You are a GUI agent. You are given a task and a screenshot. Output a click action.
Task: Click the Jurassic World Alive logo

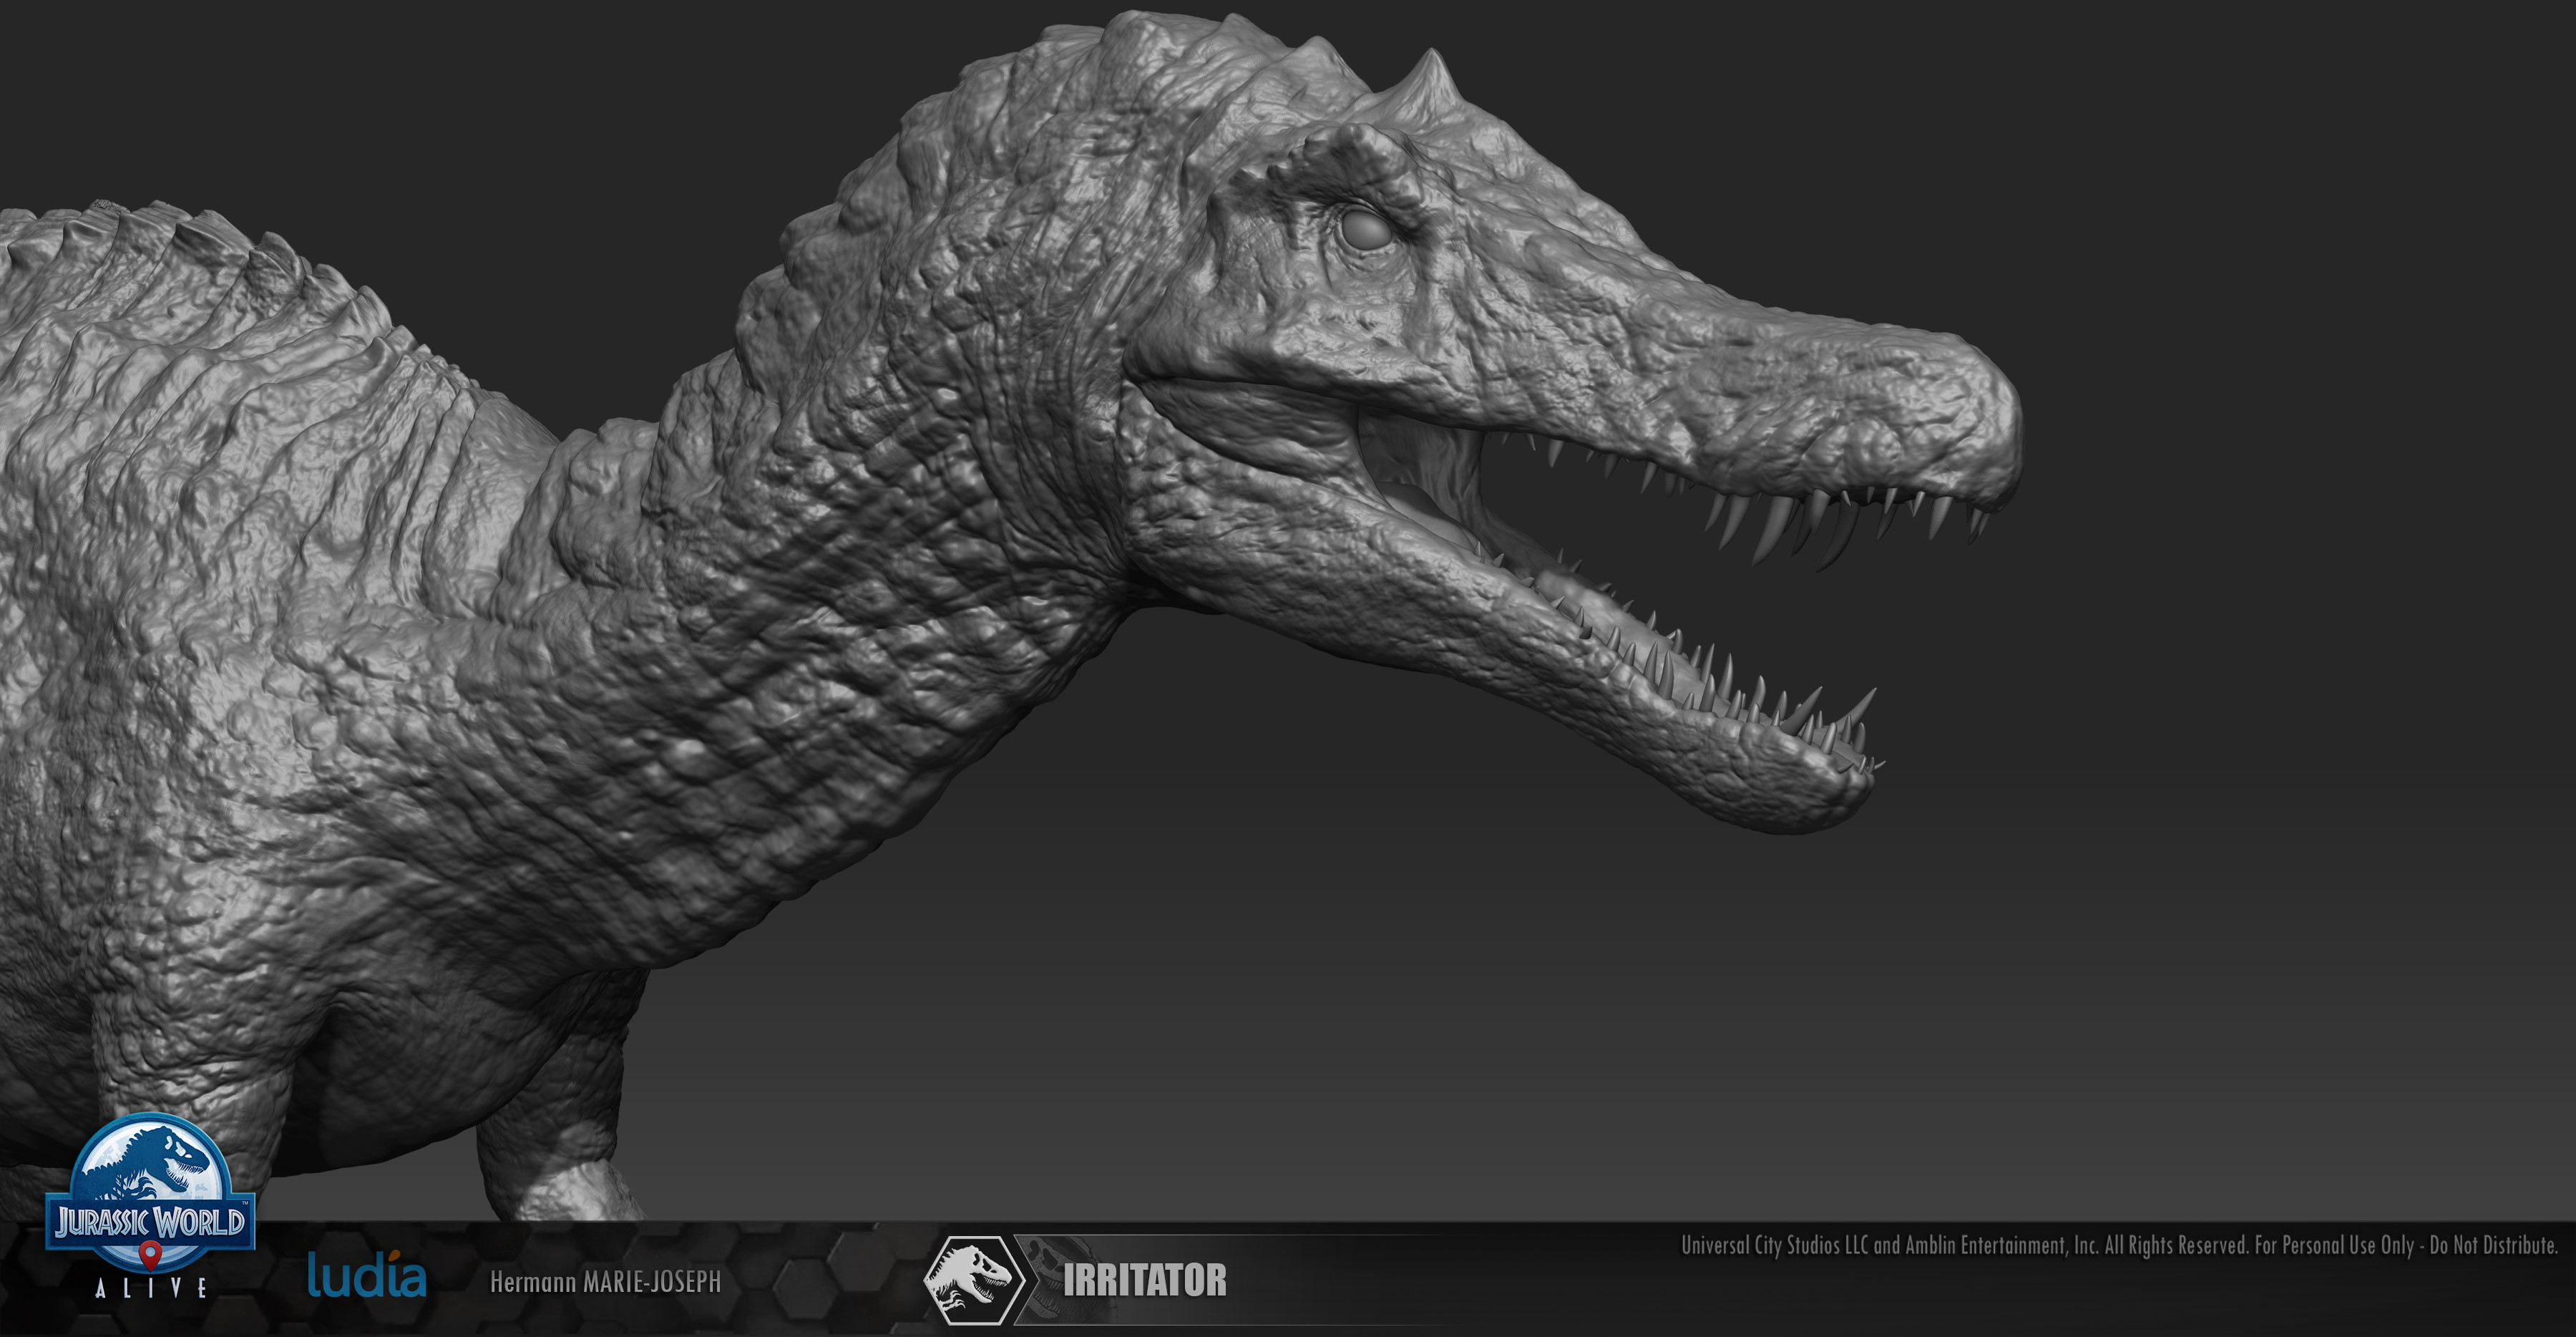(x=150, y=1207)
